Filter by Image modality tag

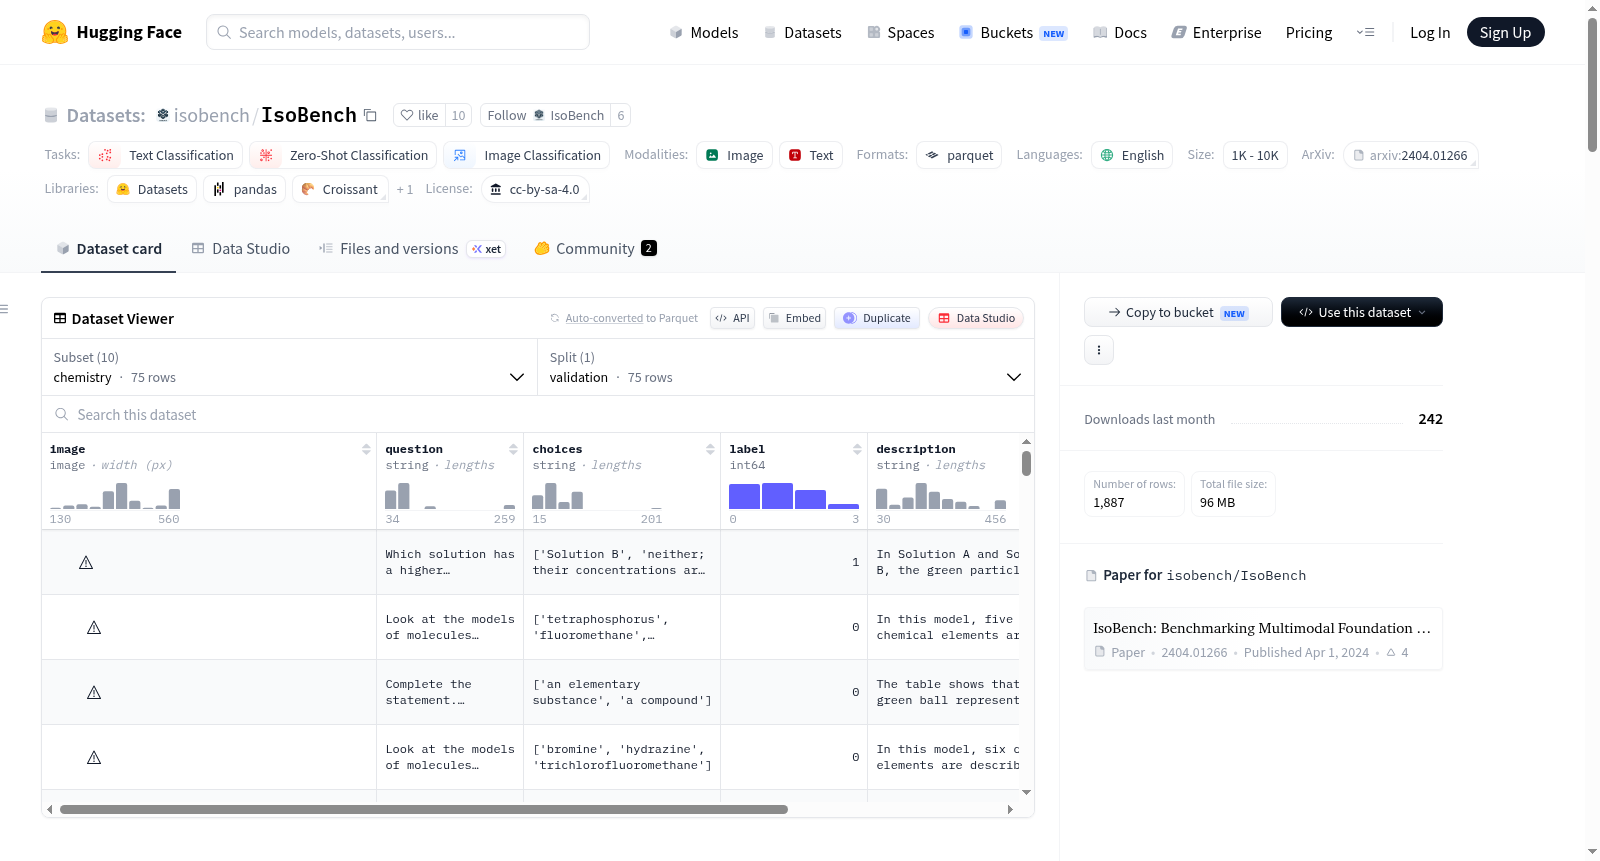point(734,155)
